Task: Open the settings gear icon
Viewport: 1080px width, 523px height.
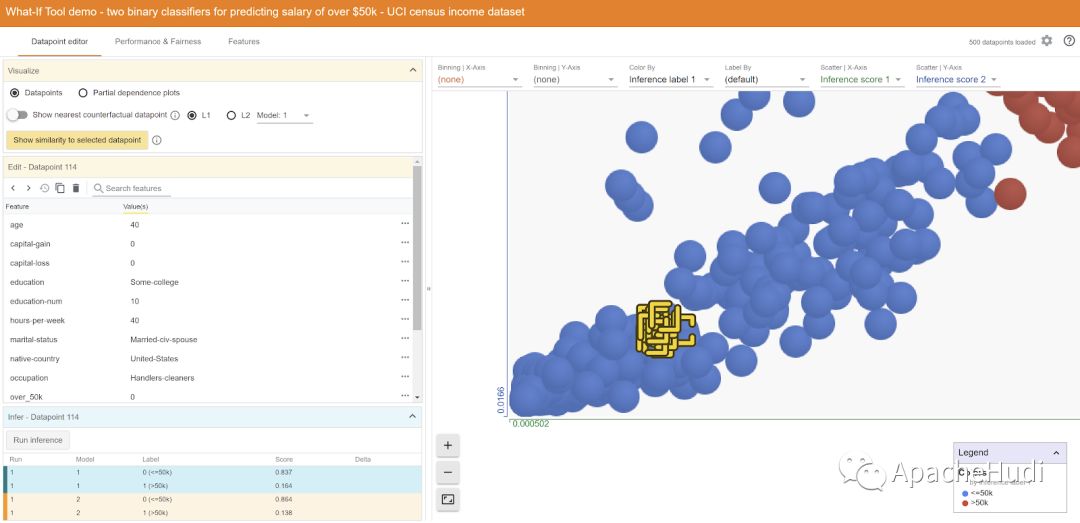Action: click(1046, 41)
